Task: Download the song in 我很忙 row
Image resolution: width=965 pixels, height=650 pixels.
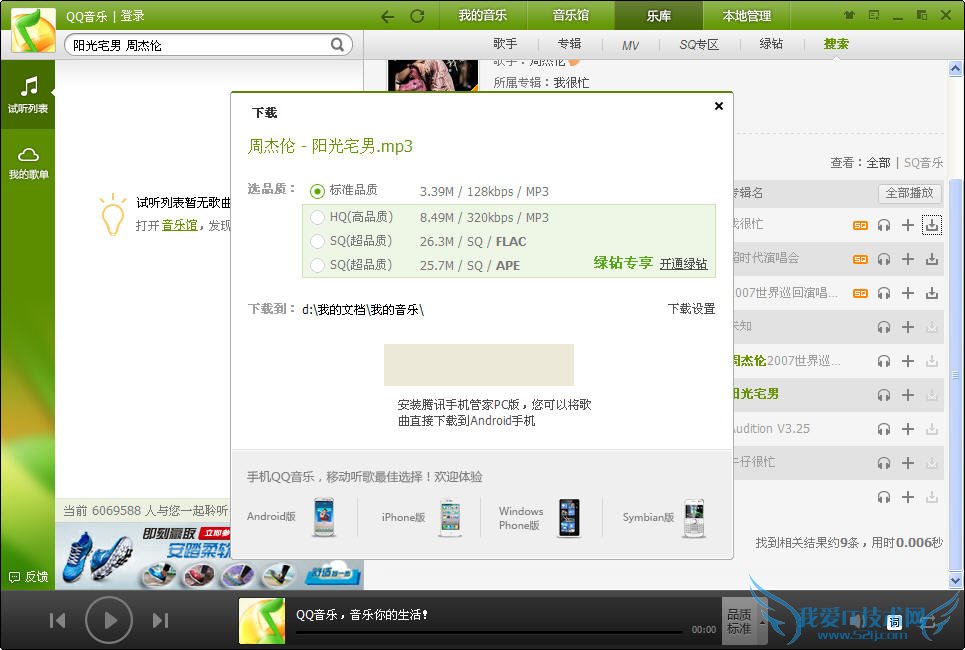Action: [x=932, y=225]
